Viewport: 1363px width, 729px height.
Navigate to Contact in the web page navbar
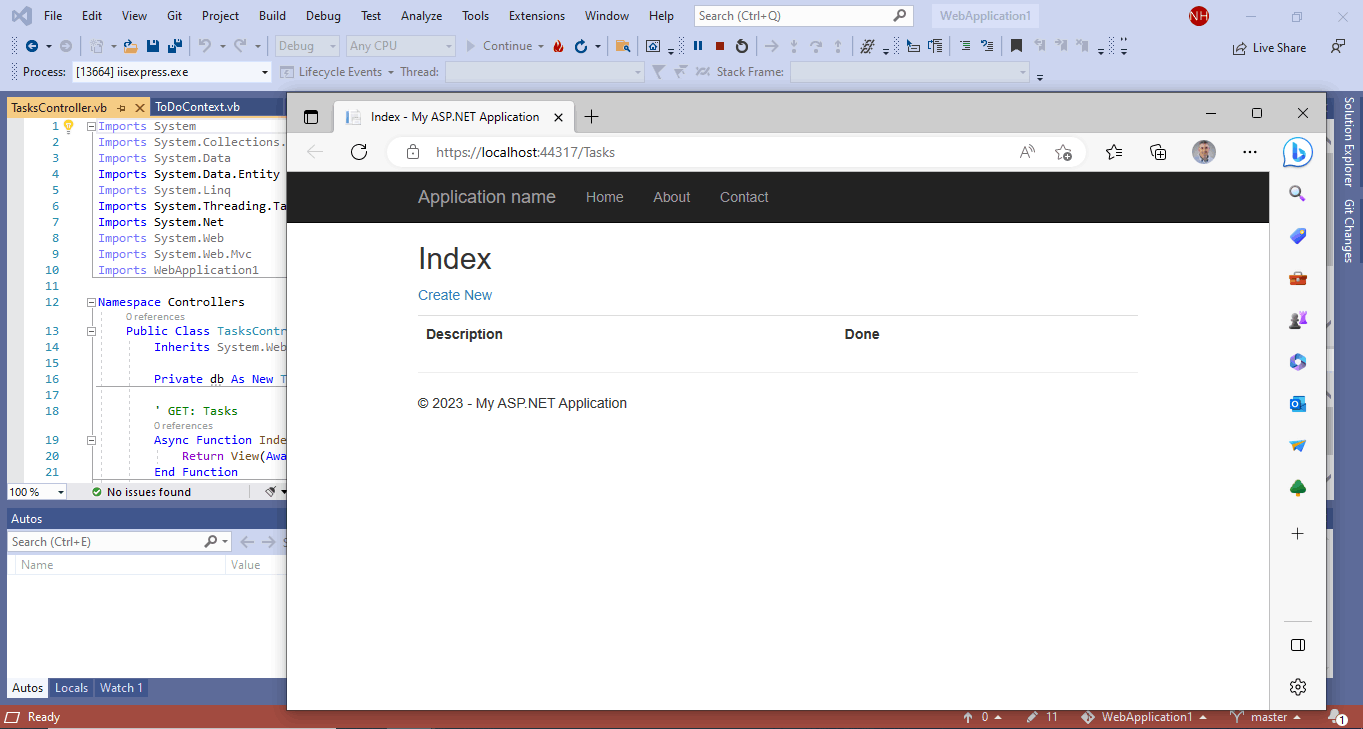coord(743,197)
